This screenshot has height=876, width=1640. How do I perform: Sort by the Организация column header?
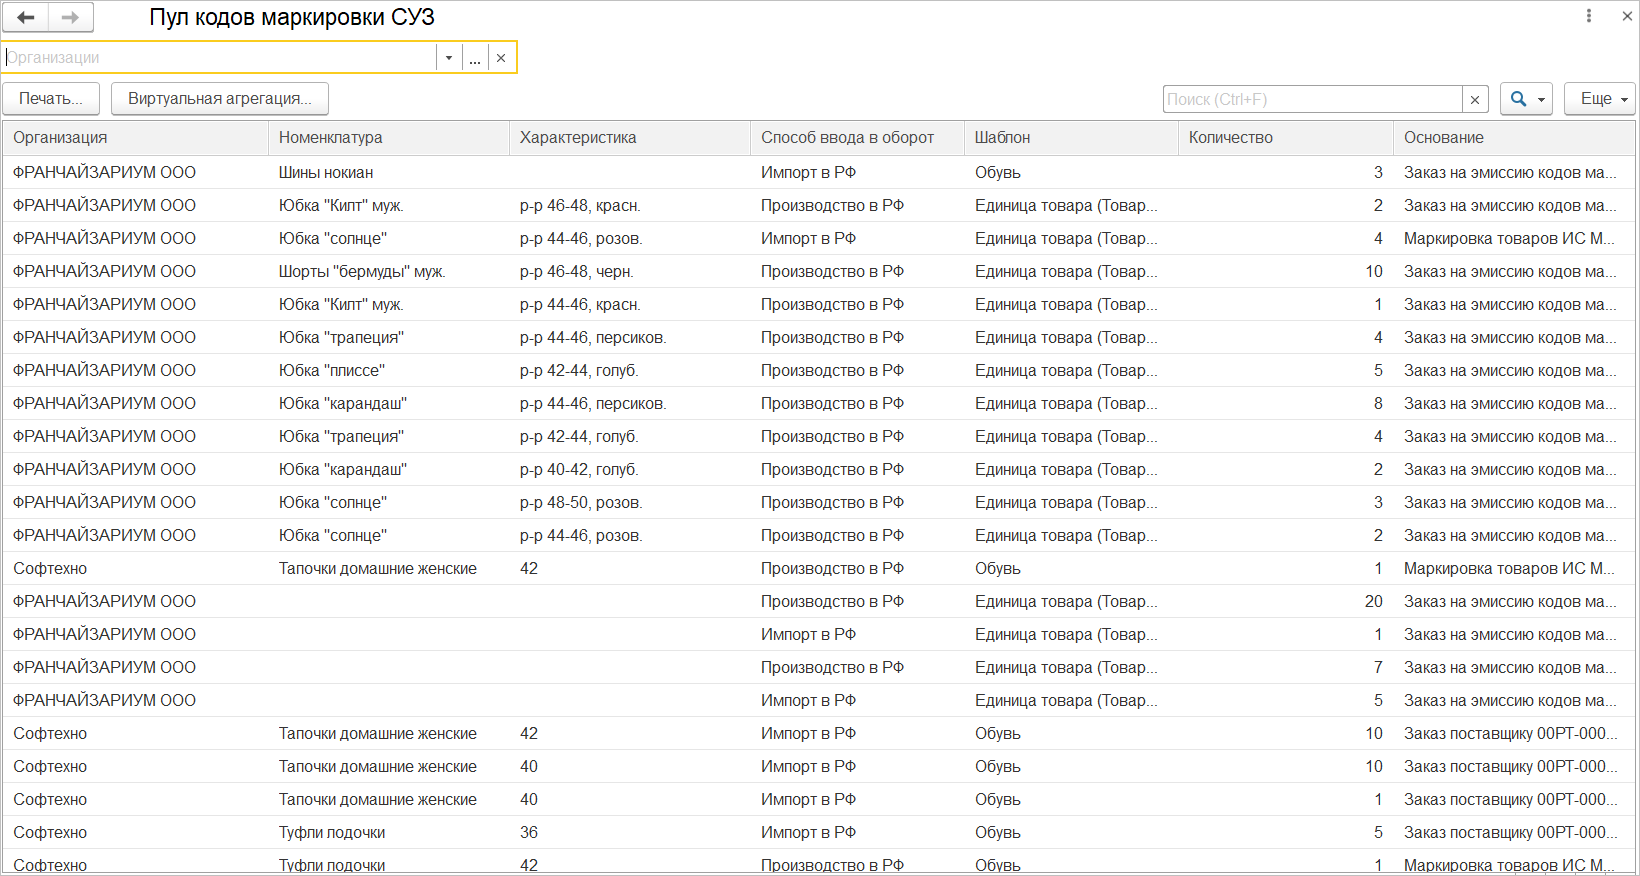pos(135,138)
